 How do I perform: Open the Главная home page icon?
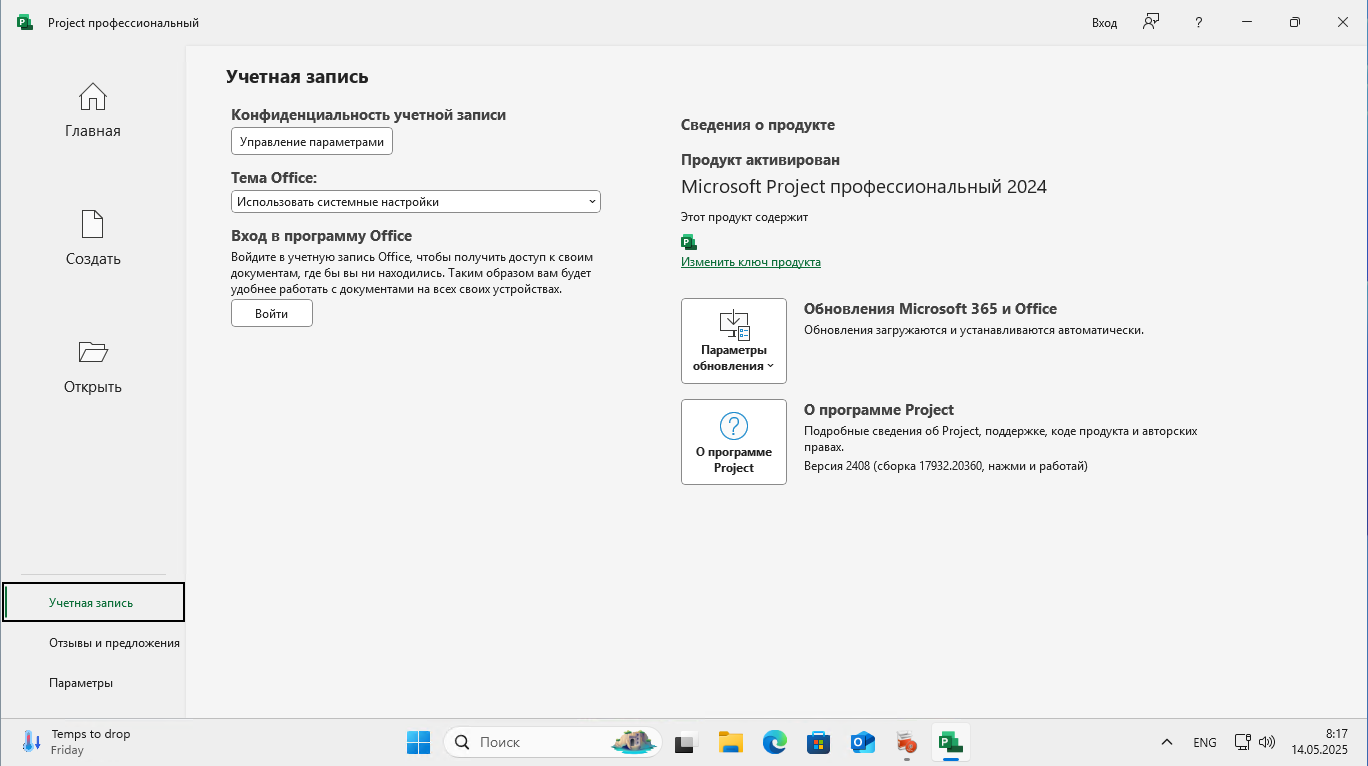coord(92,98)
